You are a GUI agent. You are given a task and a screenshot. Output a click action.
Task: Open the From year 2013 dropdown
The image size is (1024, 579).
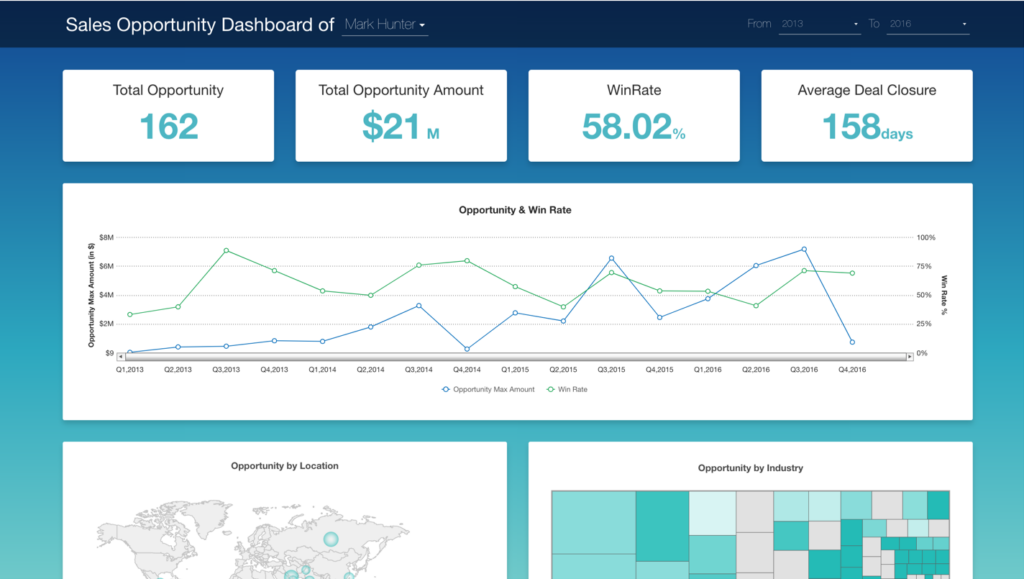click(820, 24)
